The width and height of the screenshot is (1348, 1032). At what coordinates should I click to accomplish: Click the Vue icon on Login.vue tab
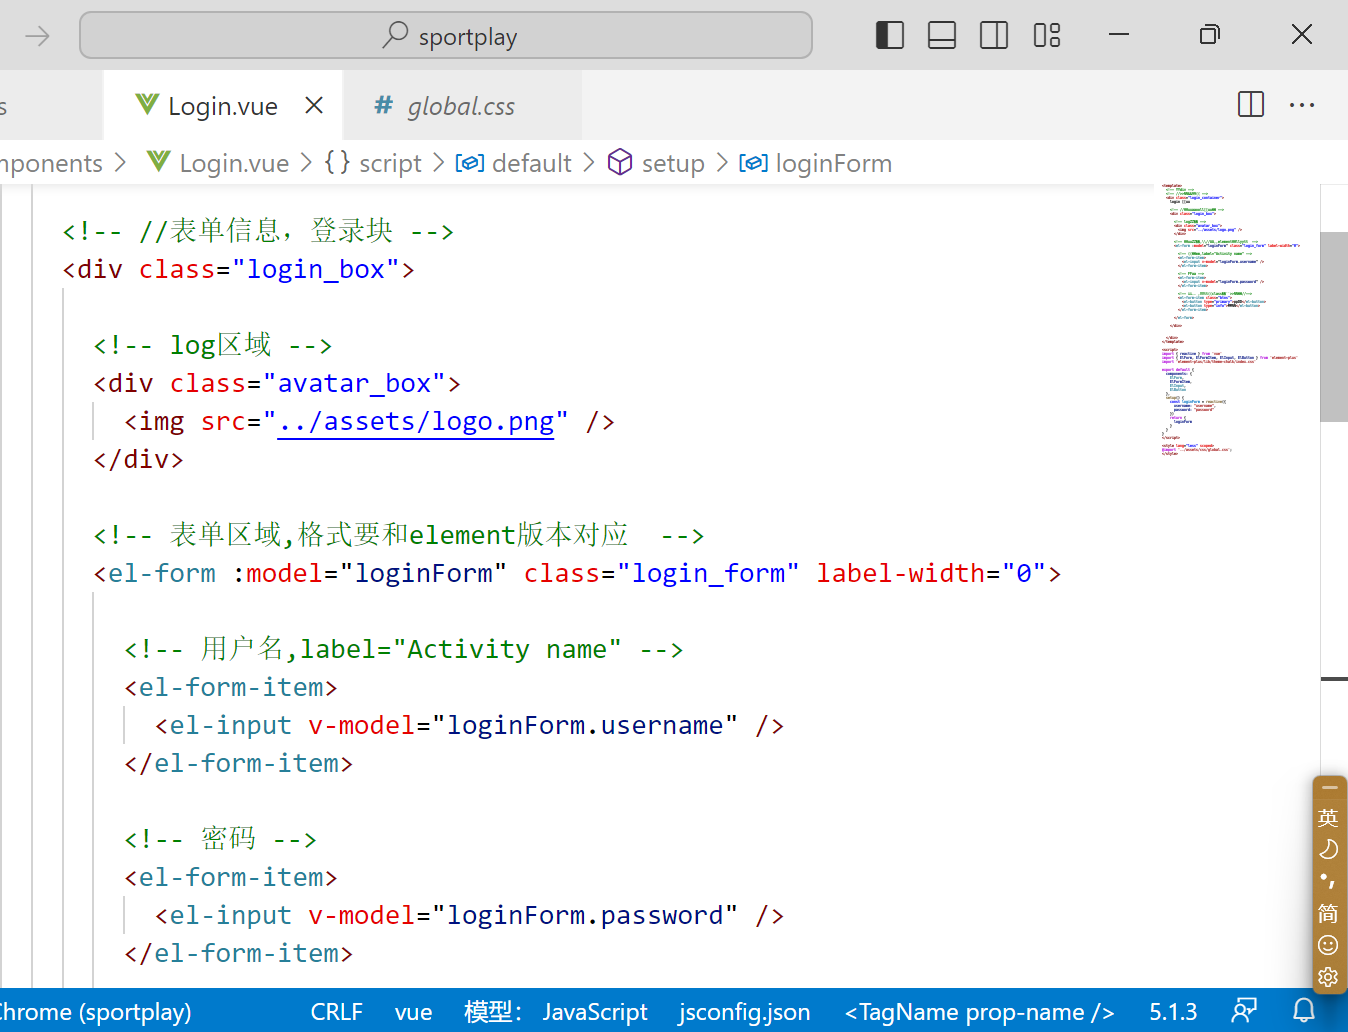(147, 104)
